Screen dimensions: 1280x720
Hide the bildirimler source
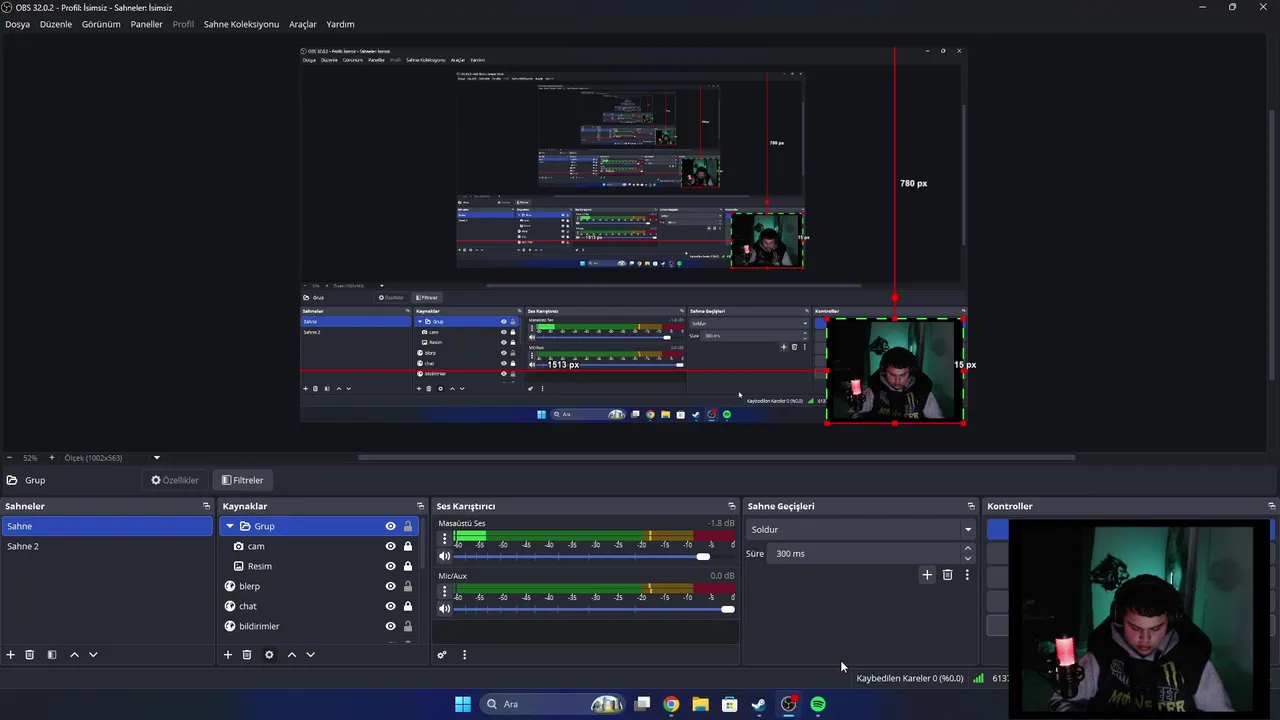click(x=391, y=626)
